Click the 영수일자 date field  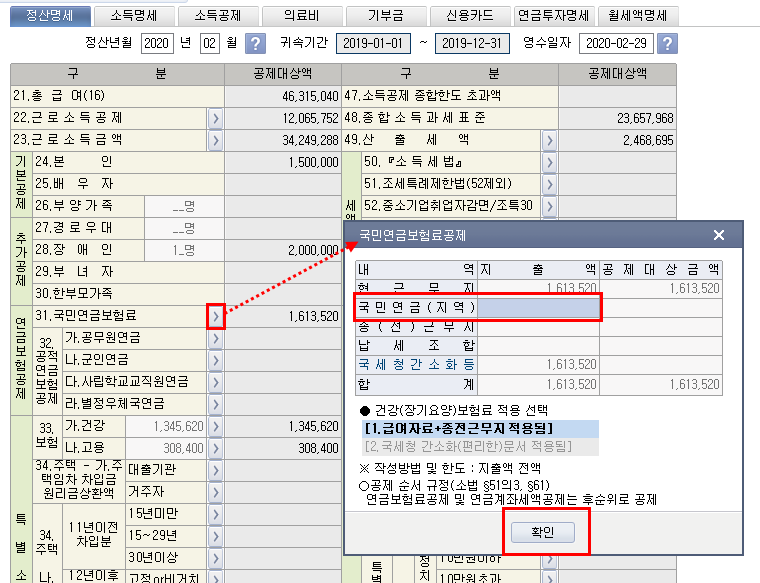(614, 44)
